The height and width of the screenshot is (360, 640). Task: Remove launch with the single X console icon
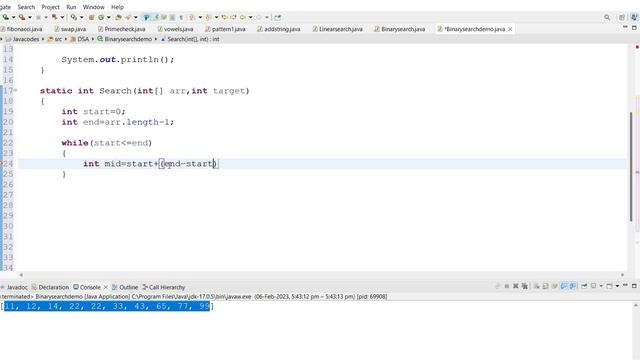[516, 286]
